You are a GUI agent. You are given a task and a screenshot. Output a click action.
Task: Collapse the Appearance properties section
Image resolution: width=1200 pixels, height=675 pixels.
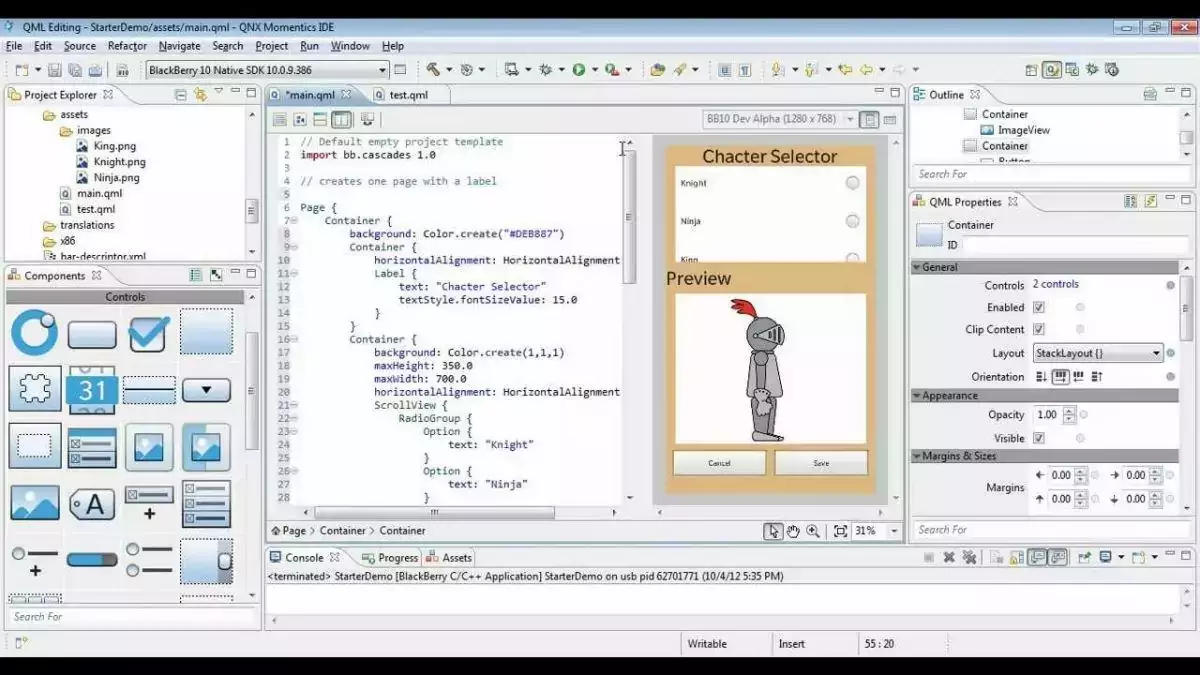[917, 396]
